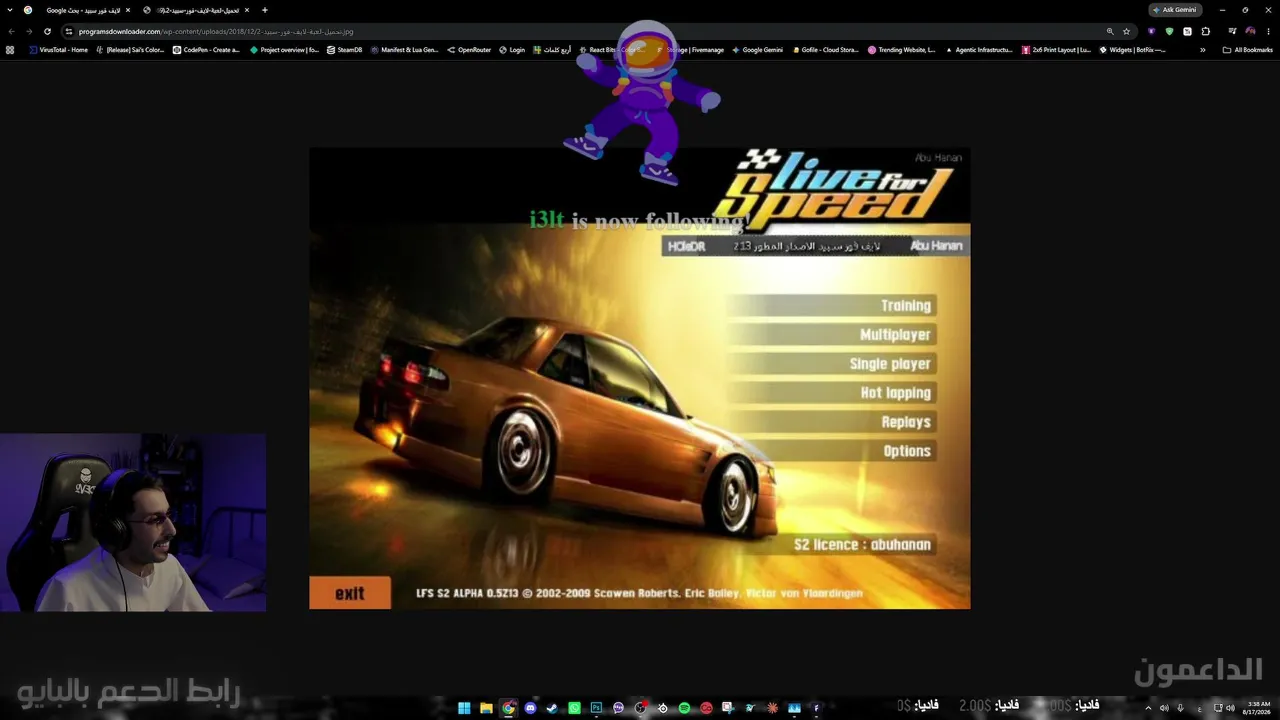Click the browser forward arrow

pyautogui.click(x=29, y=31)
